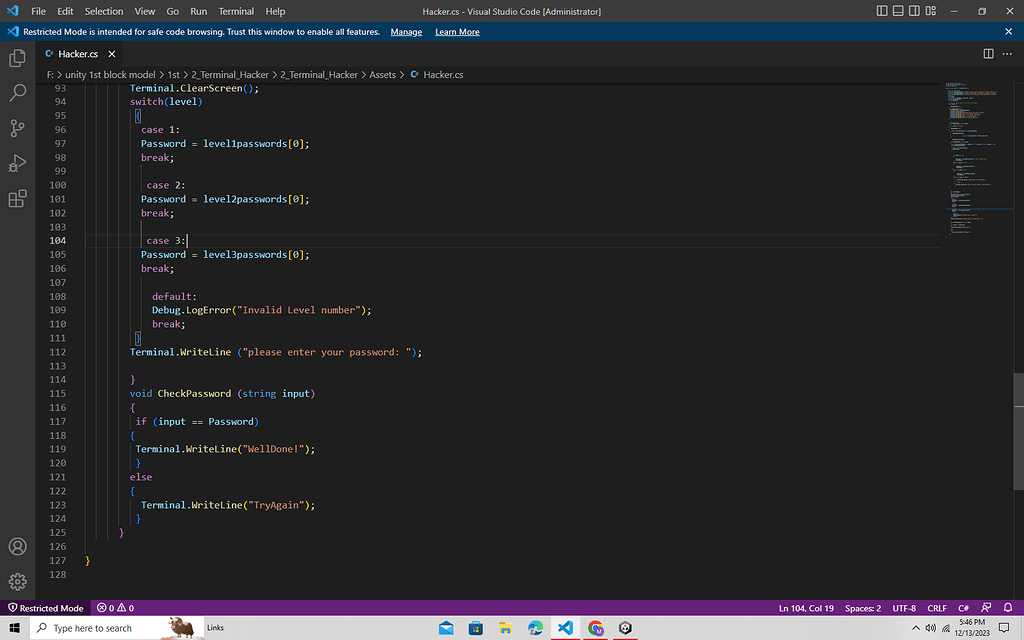Show hidden system tray icons
This screenshot has height=640, width=1024.
coord(916,628)
